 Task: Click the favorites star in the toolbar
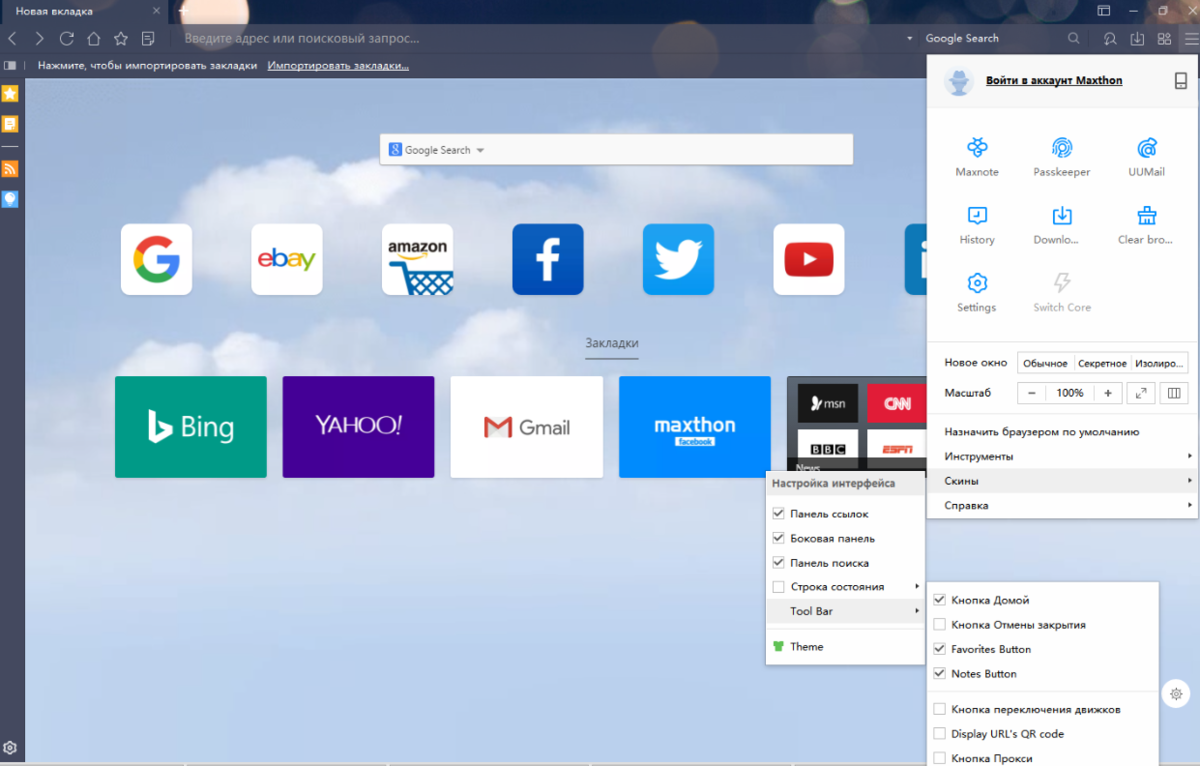(x=121, y=39)
